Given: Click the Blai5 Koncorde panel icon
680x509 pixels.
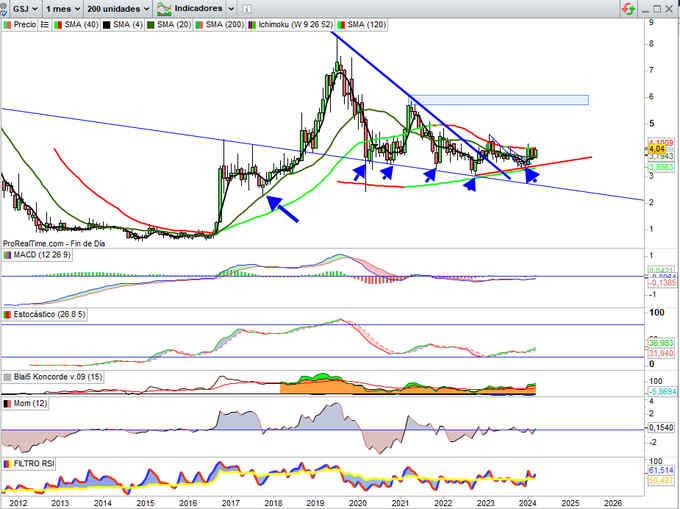Looking at the screenshot, I should click(x=8, y=377).
